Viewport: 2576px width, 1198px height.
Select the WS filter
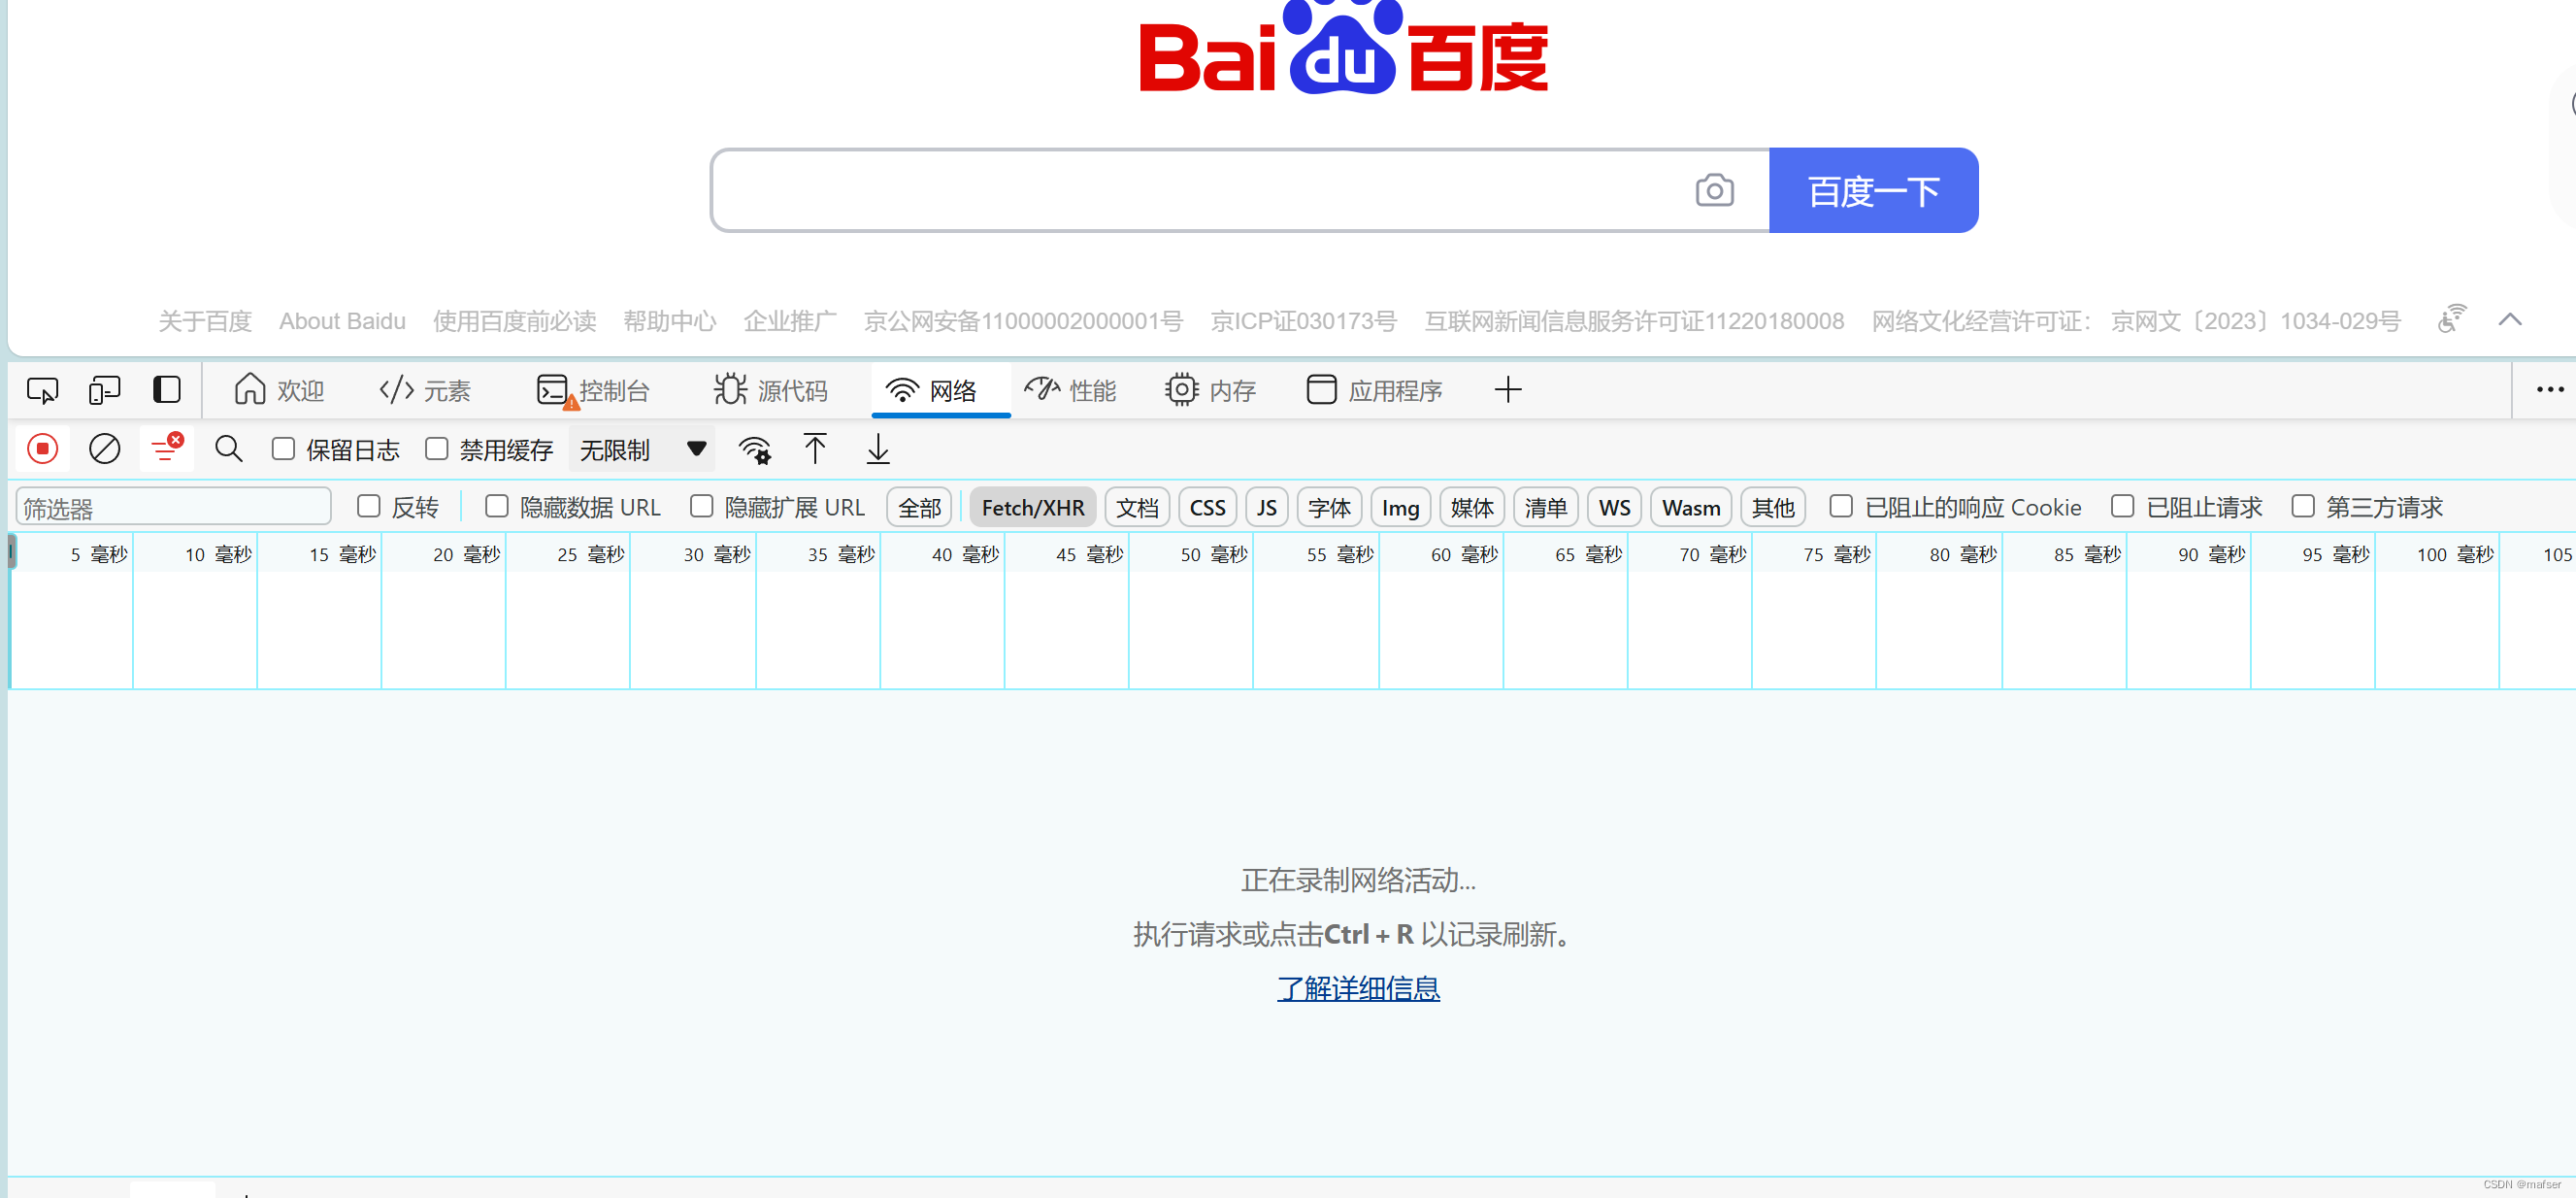coord(1614,508)
